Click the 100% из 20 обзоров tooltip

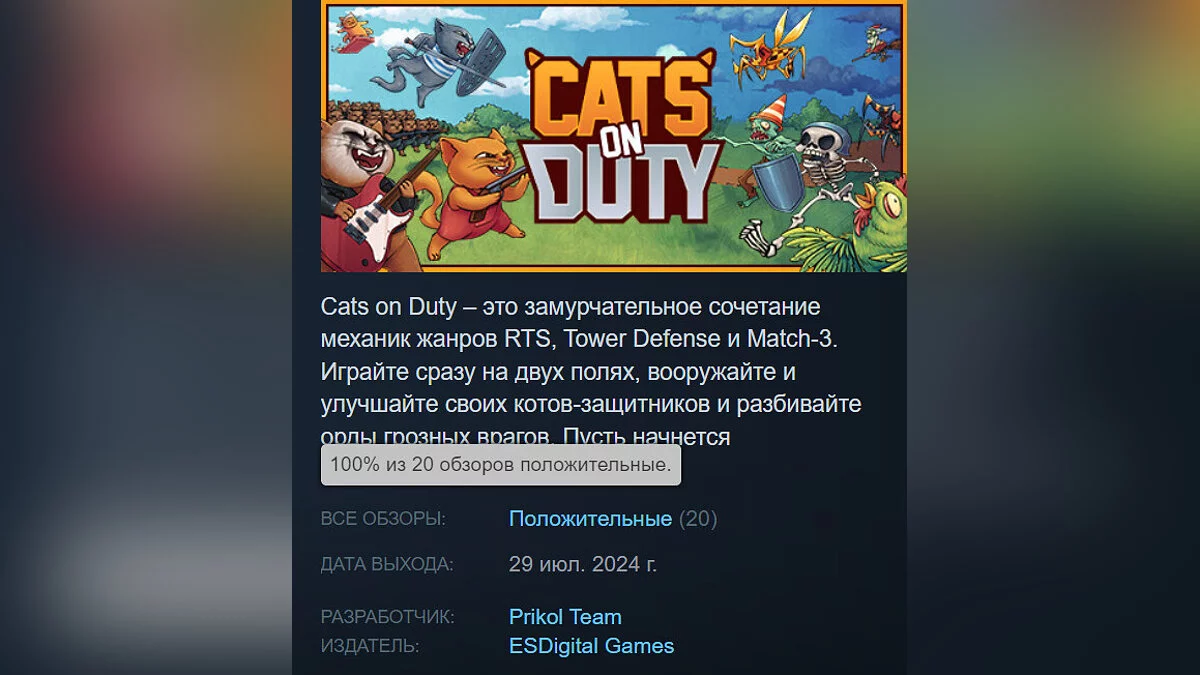[x=501, y=465]
